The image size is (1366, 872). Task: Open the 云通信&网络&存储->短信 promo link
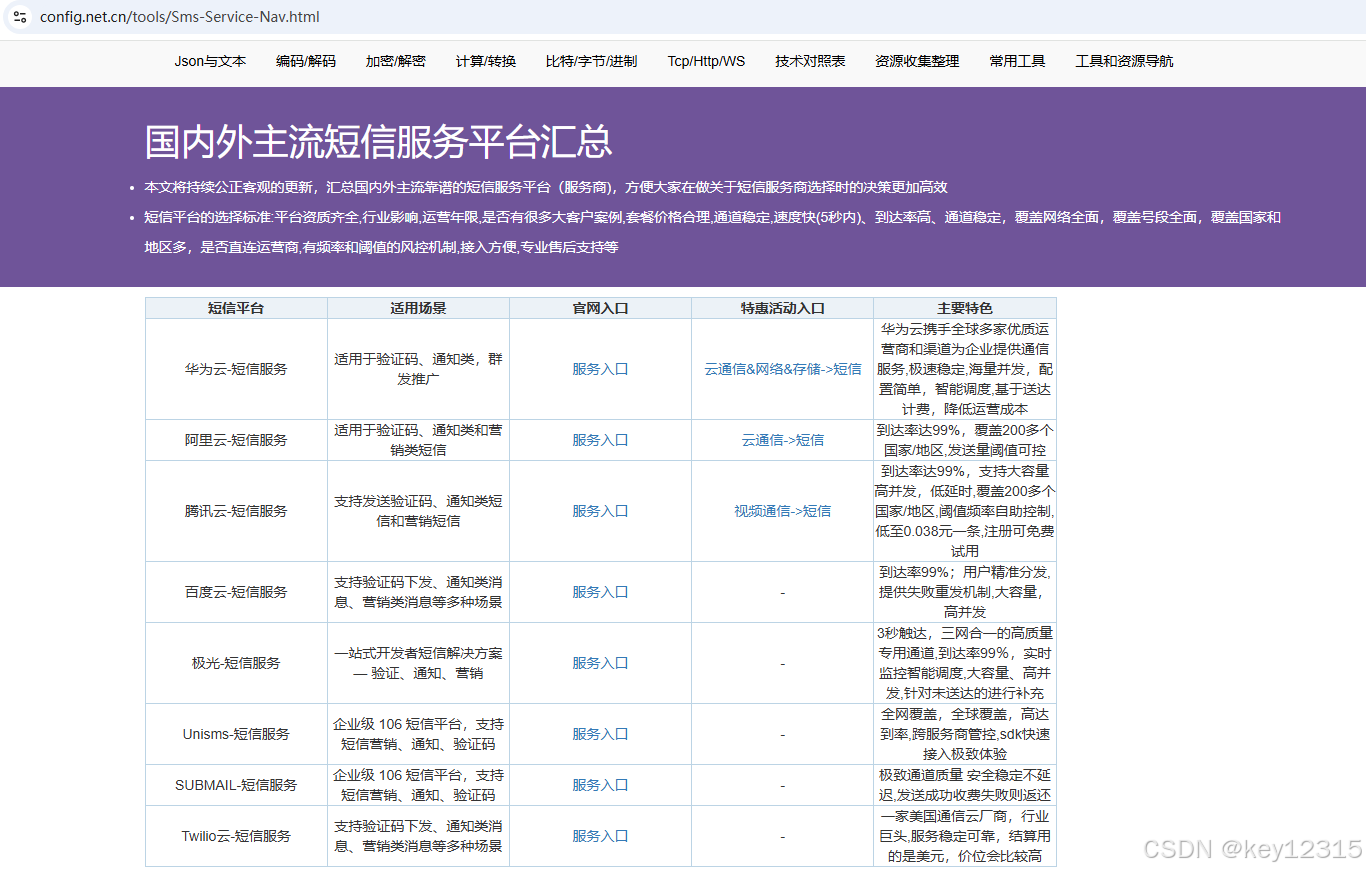pyautogui.click(x=783, y=369)
